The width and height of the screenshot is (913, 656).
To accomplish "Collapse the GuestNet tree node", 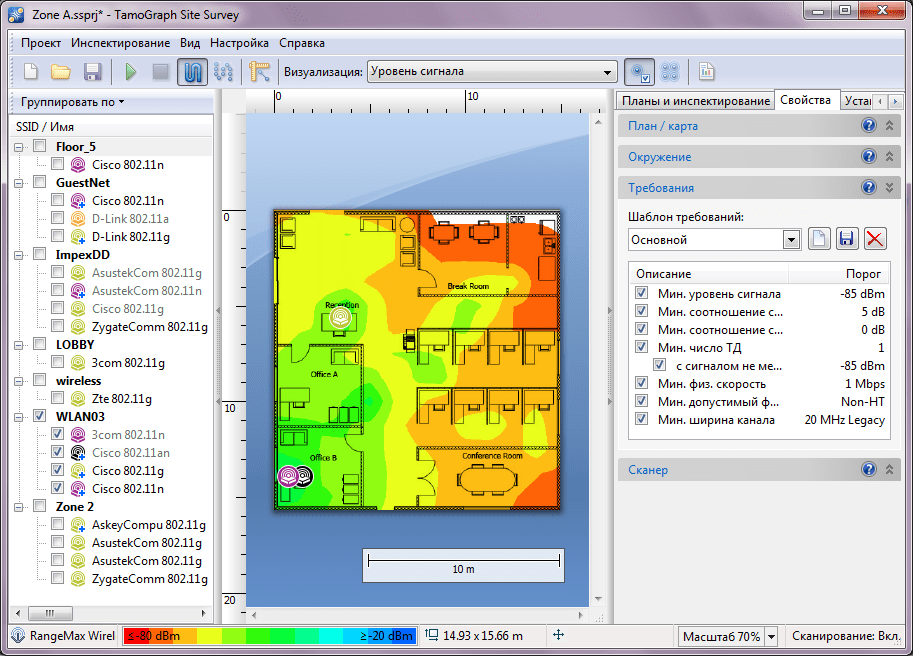I will pyautogui.click(x=19, y=183).
